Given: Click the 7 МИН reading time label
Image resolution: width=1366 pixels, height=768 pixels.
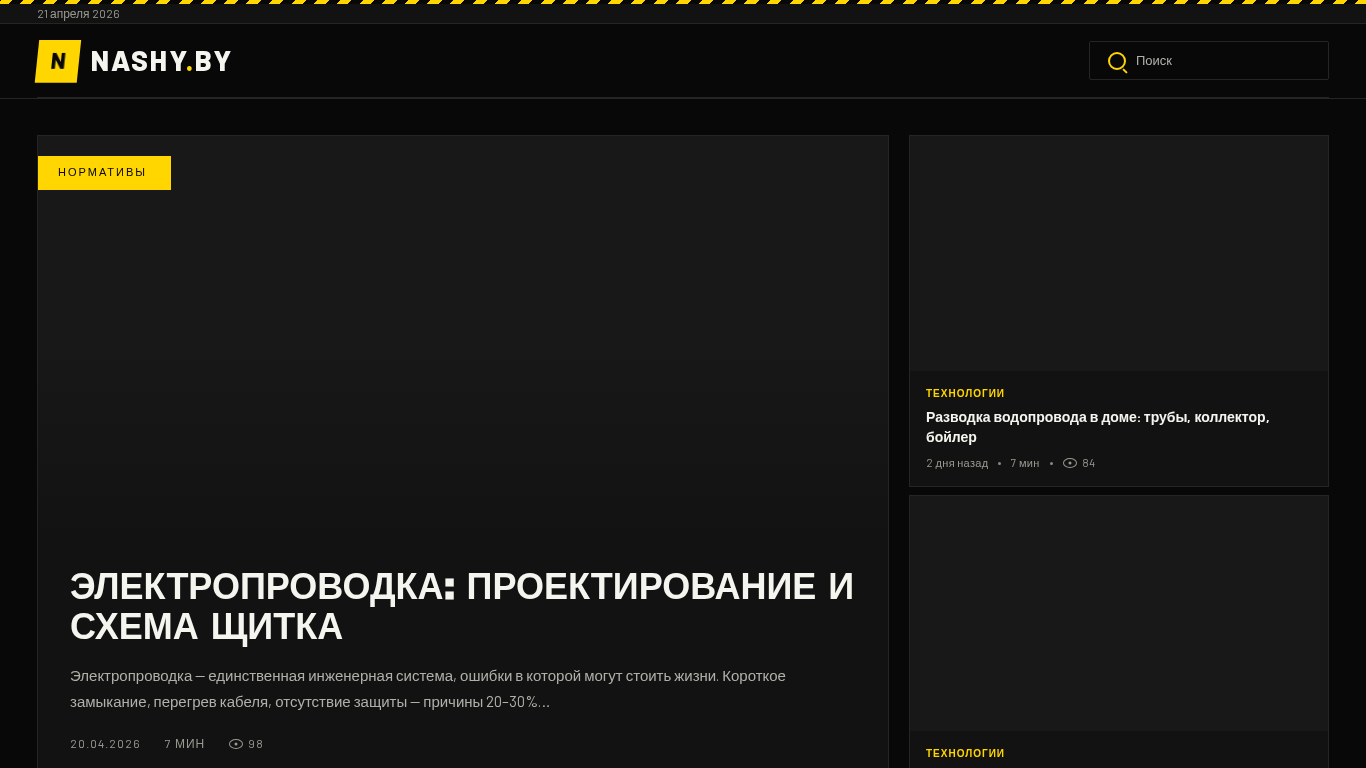Looking at the screenshot, I should click(184, 744).
